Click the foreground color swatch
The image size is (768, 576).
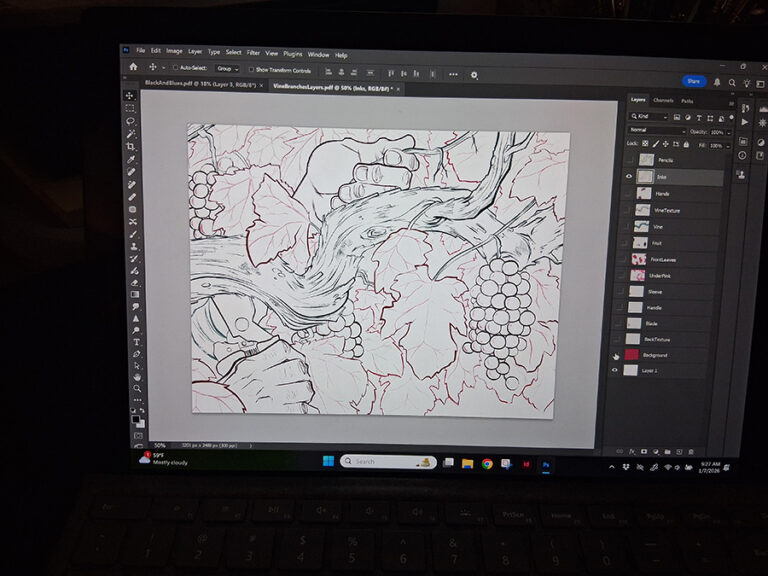pos(135,419)
